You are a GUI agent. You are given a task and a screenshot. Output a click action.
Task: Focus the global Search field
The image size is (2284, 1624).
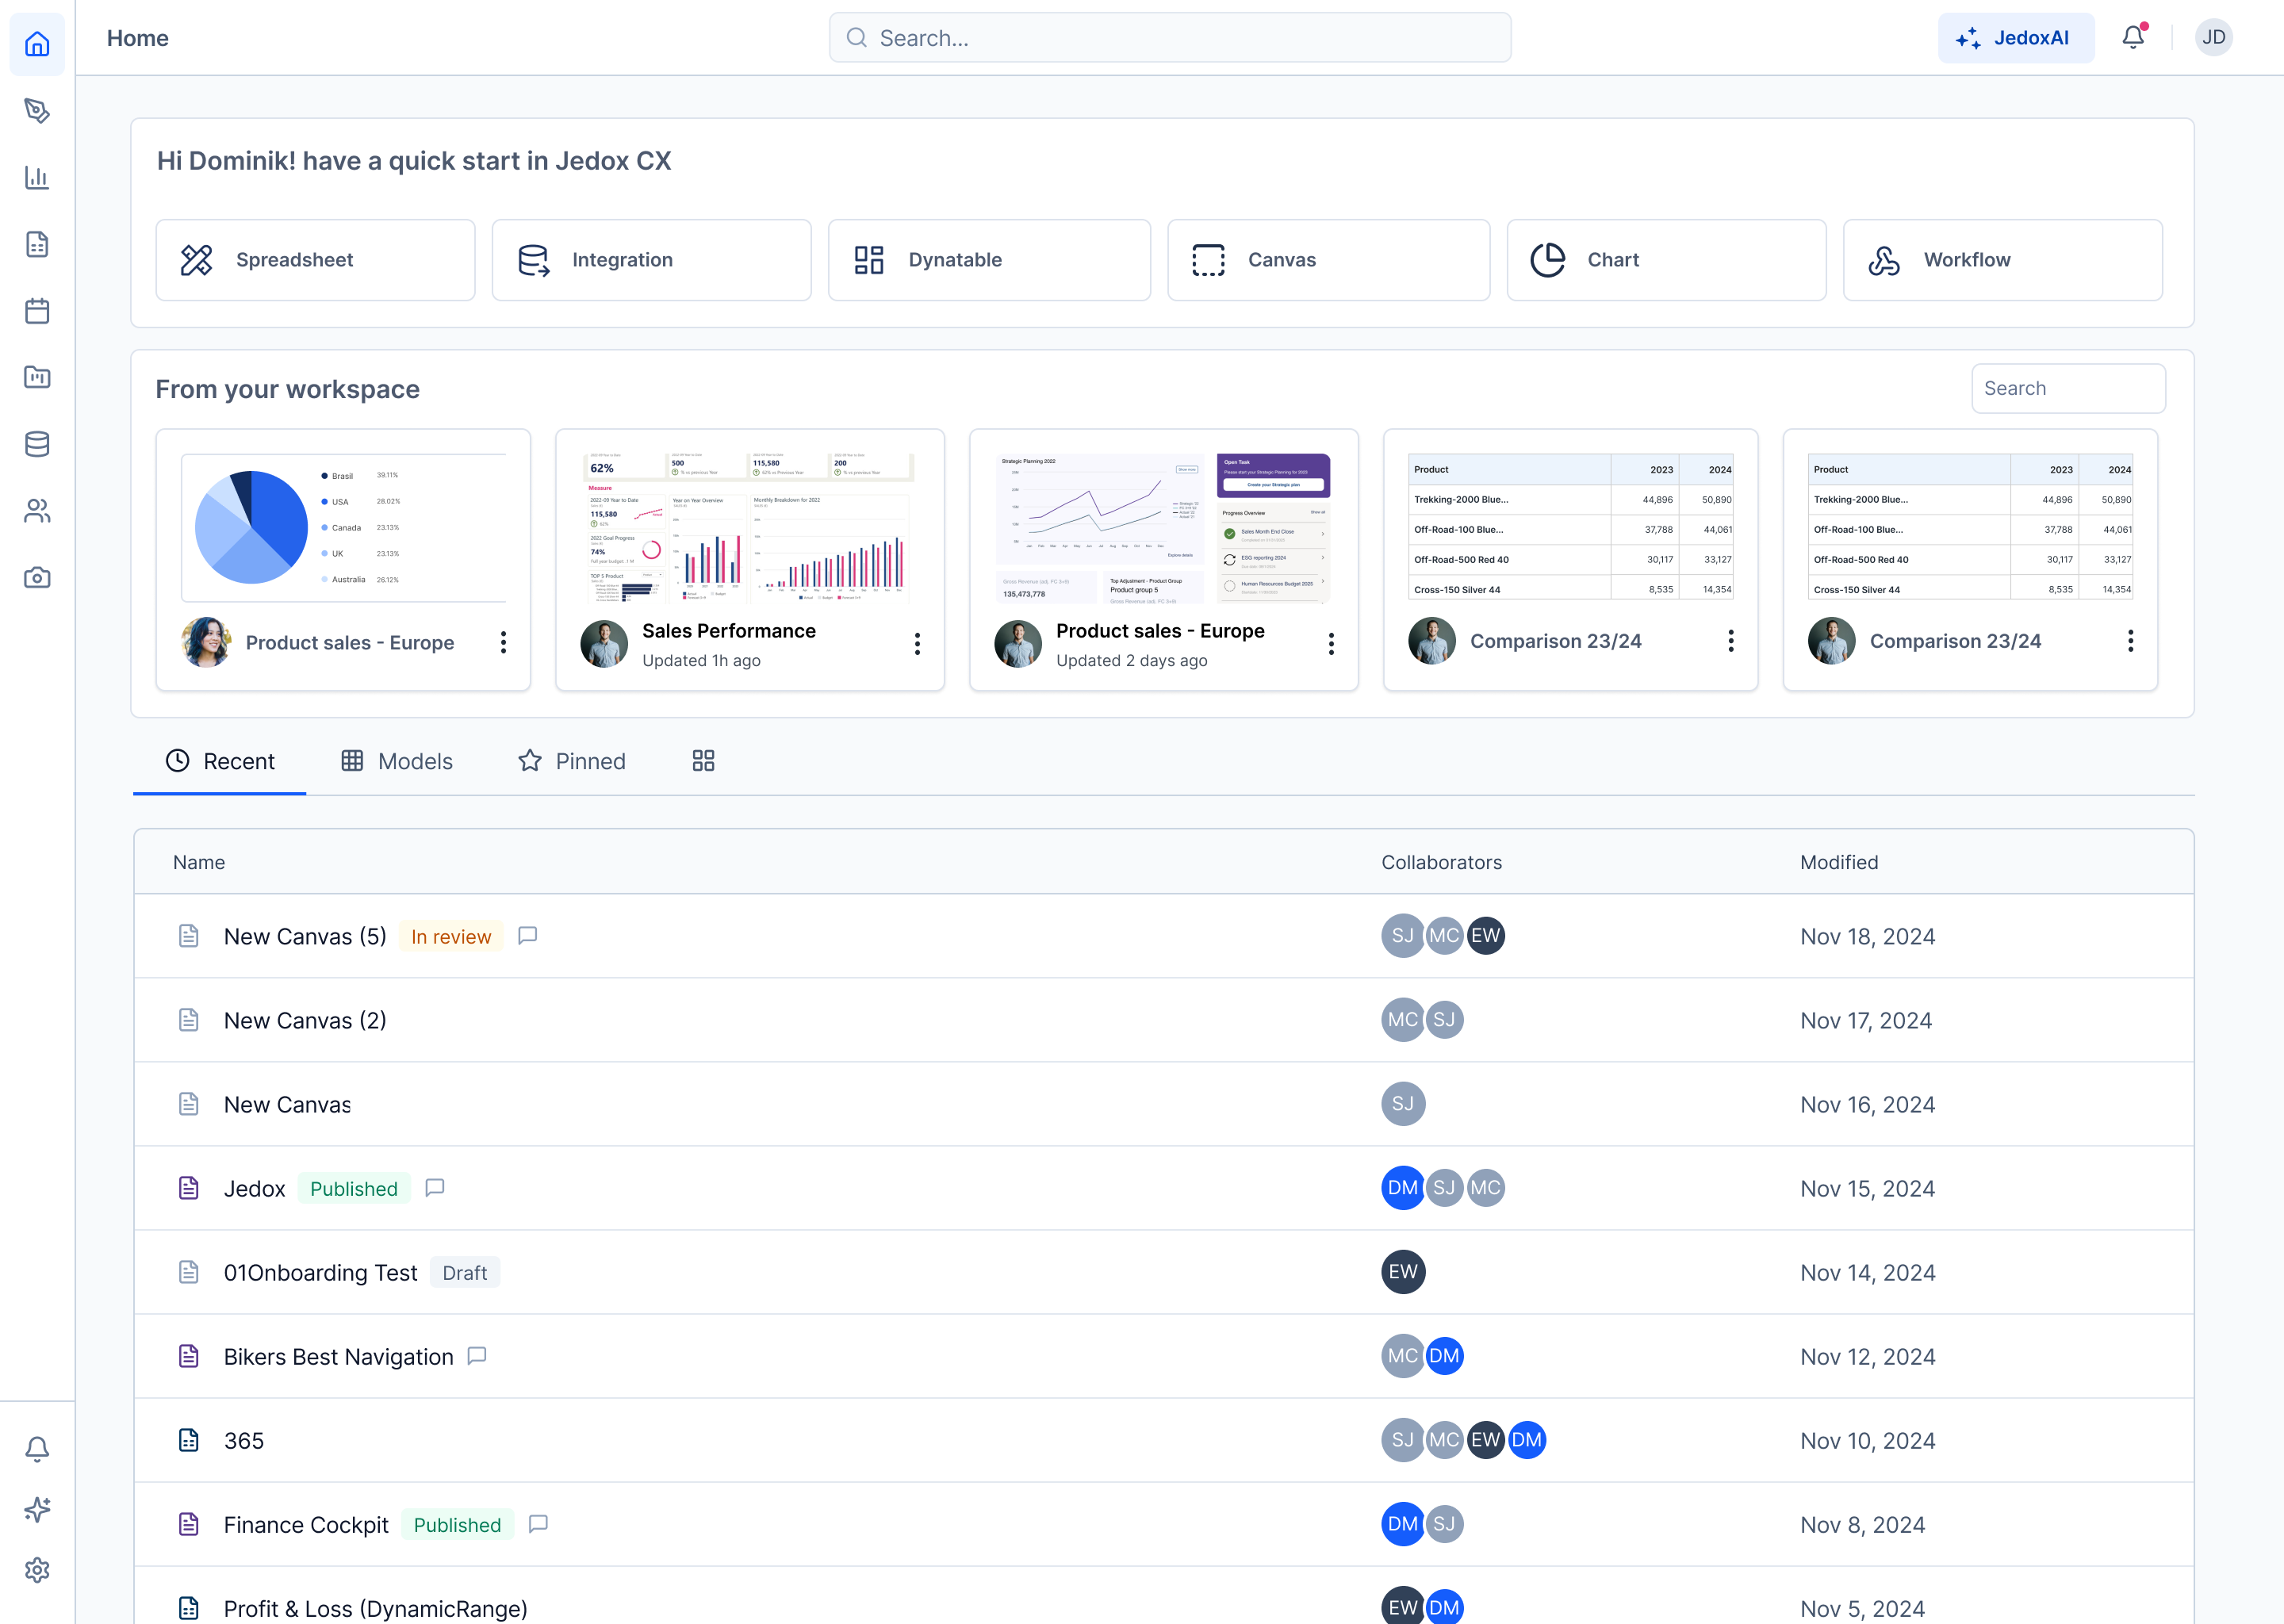1170,38
